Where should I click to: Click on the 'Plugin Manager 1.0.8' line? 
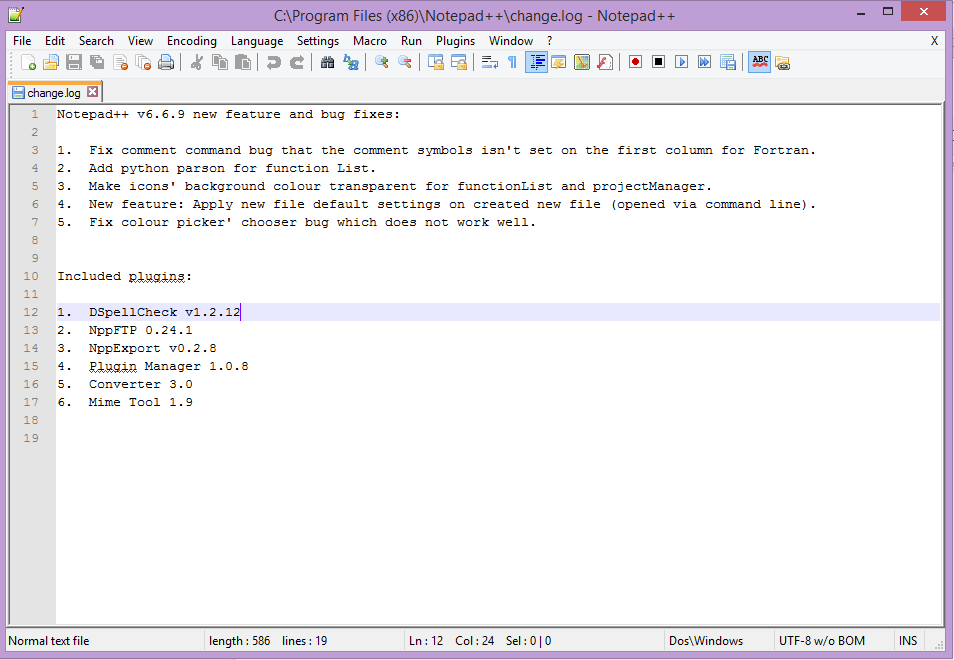point(169,366)
